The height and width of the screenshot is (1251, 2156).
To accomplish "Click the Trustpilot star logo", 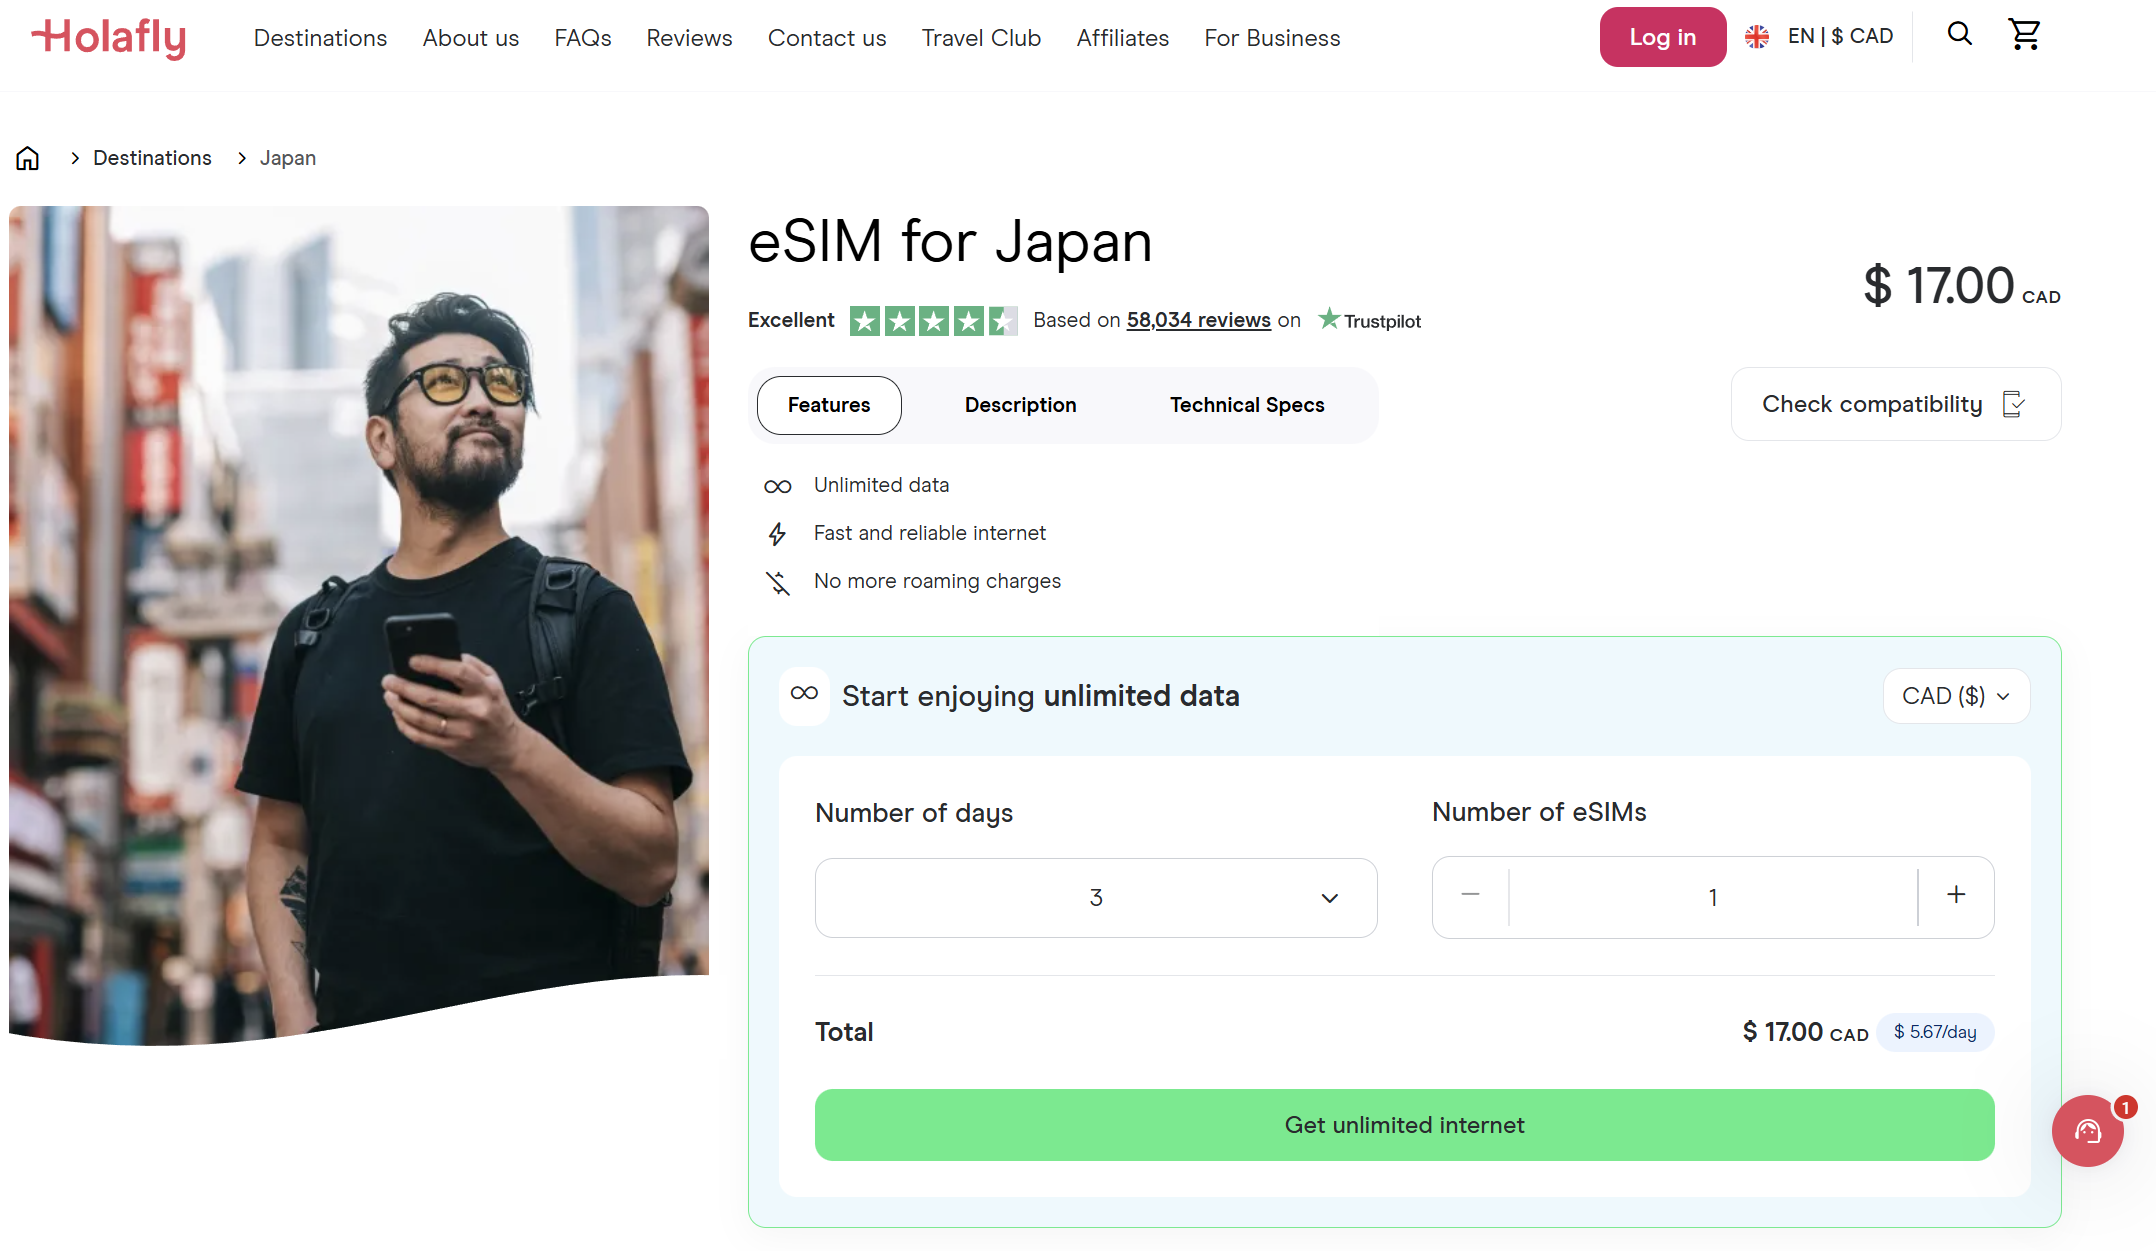I will (x=1329, y=319).
